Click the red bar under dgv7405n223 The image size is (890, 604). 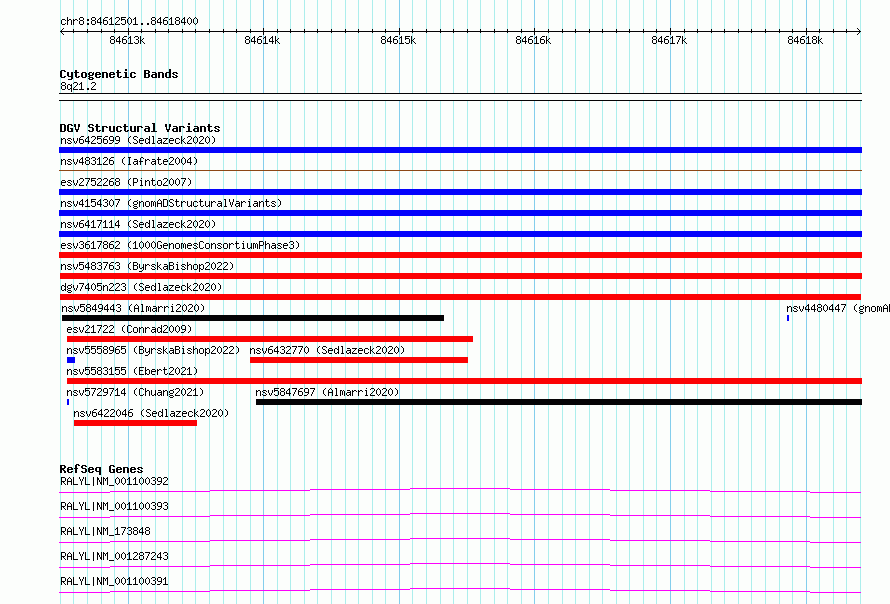[x=460, y=297]
